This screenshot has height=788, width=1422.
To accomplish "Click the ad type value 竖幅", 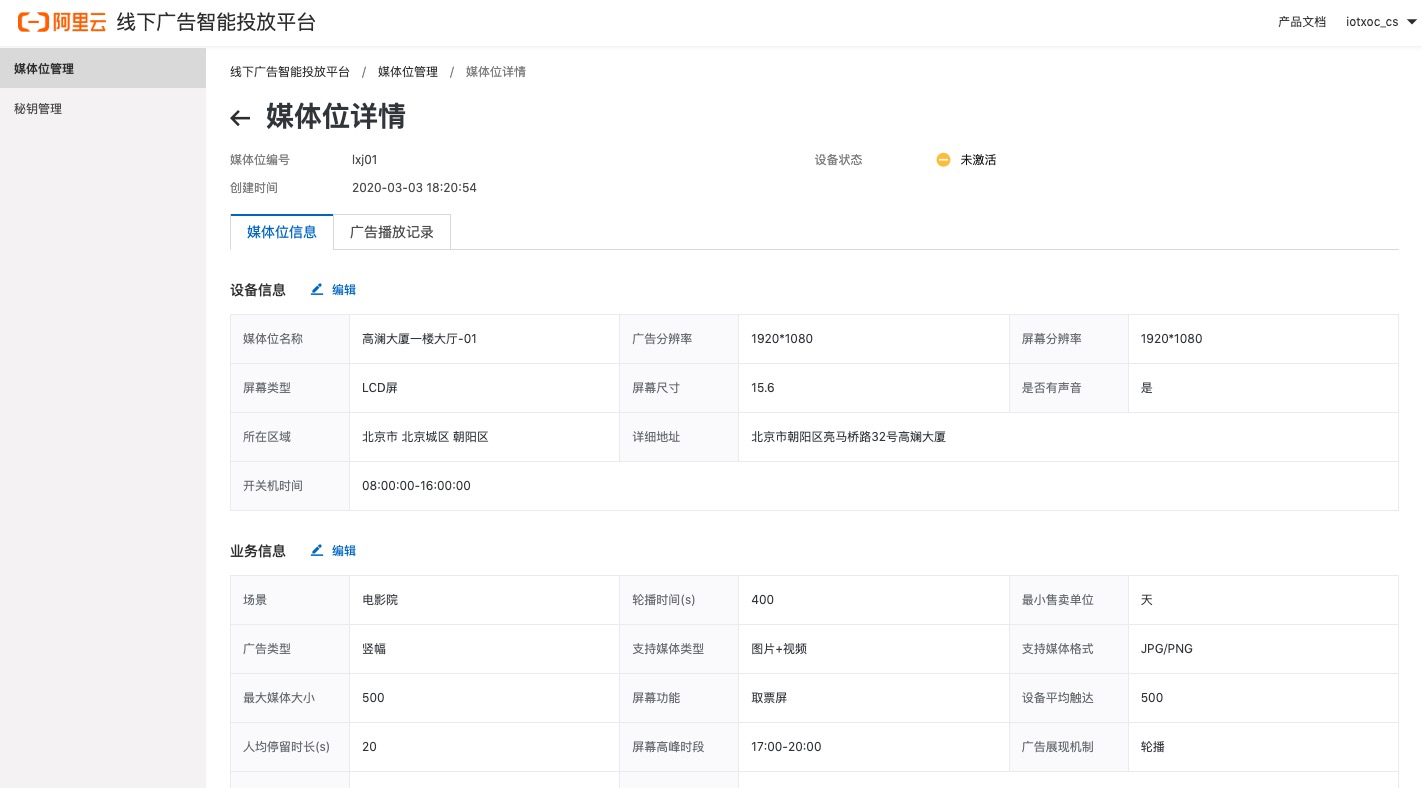I will (x=374, y=649).
